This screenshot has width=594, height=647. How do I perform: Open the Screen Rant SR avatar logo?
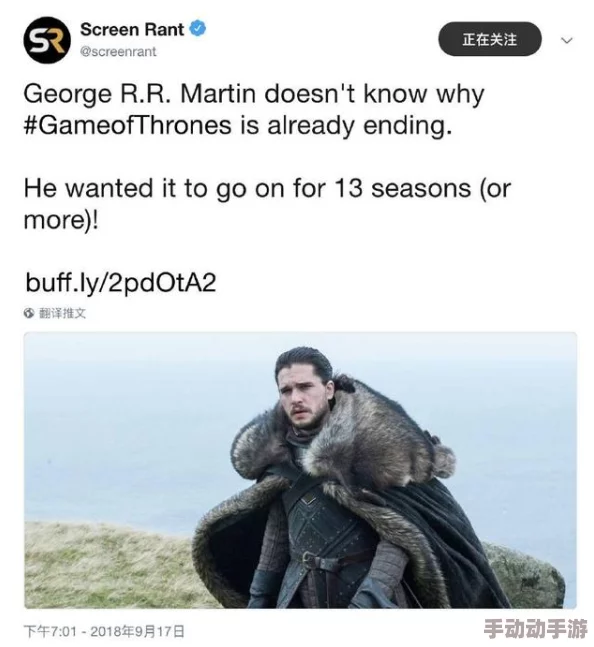[x=47, y=40]
